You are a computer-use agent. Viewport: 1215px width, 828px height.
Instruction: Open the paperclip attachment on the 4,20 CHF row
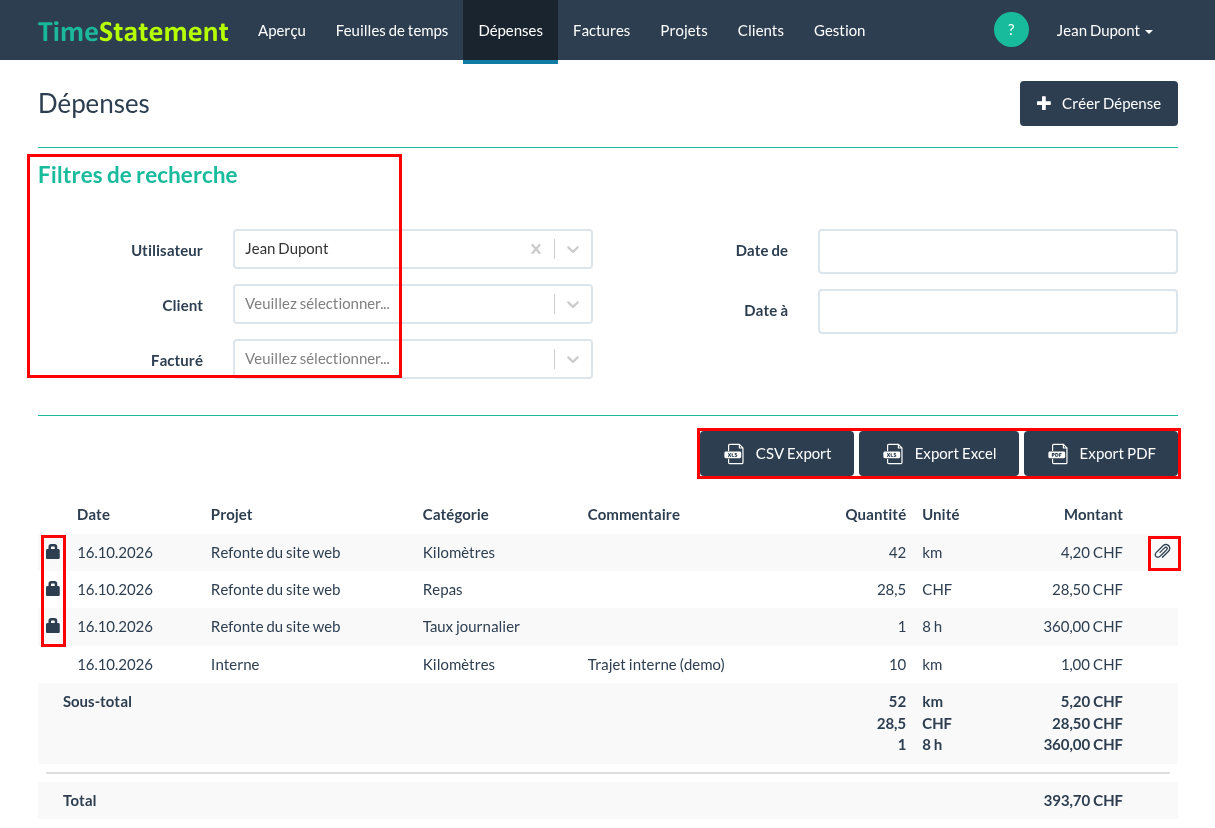coord(1163,551)
